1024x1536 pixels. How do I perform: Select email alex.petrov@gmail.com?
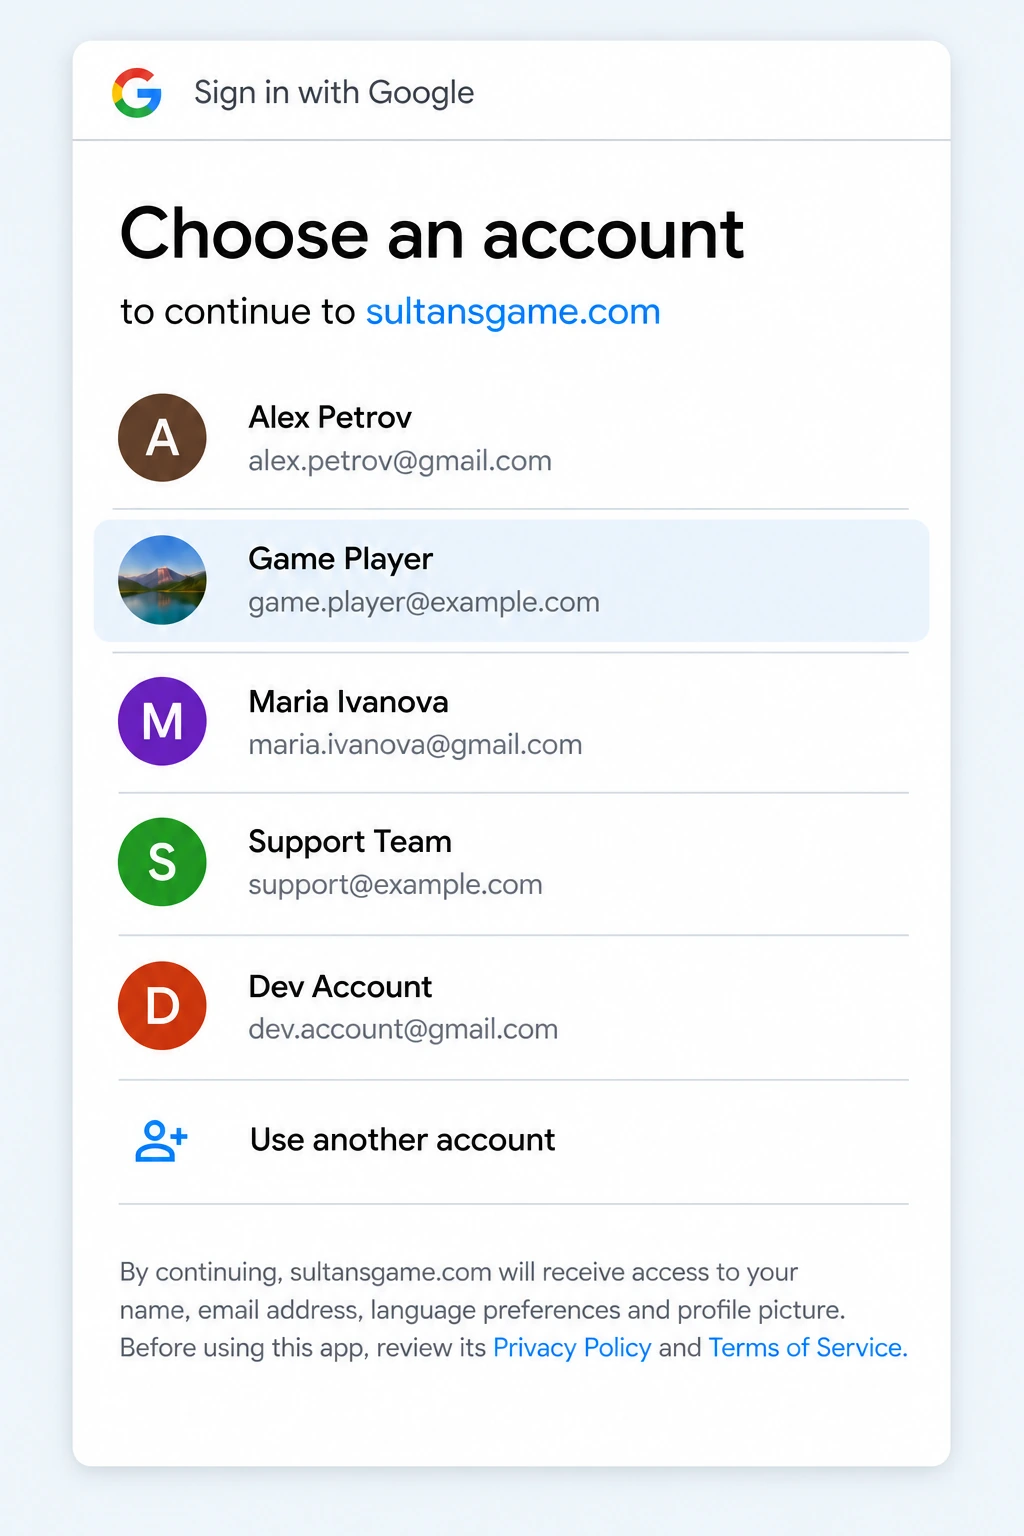point(400,461)
